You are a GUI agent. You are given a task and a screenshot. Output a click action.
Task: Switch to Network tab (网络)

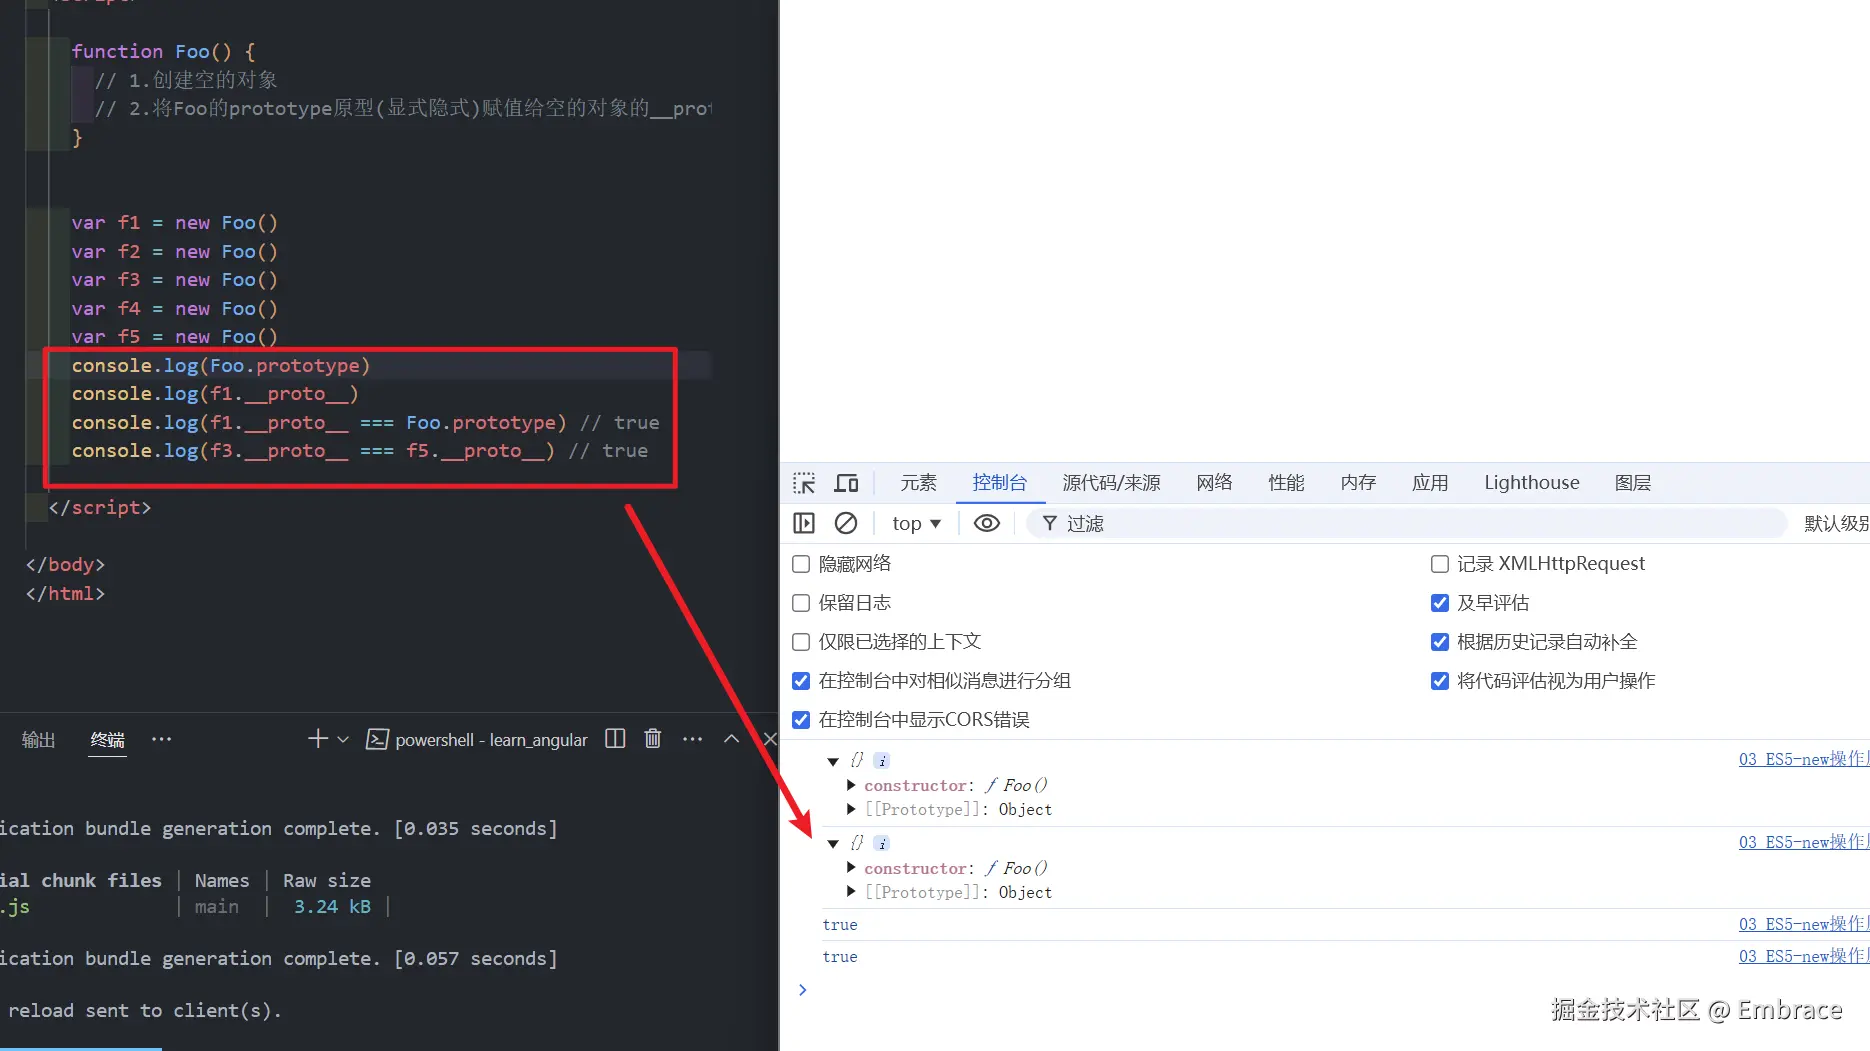1214,483
